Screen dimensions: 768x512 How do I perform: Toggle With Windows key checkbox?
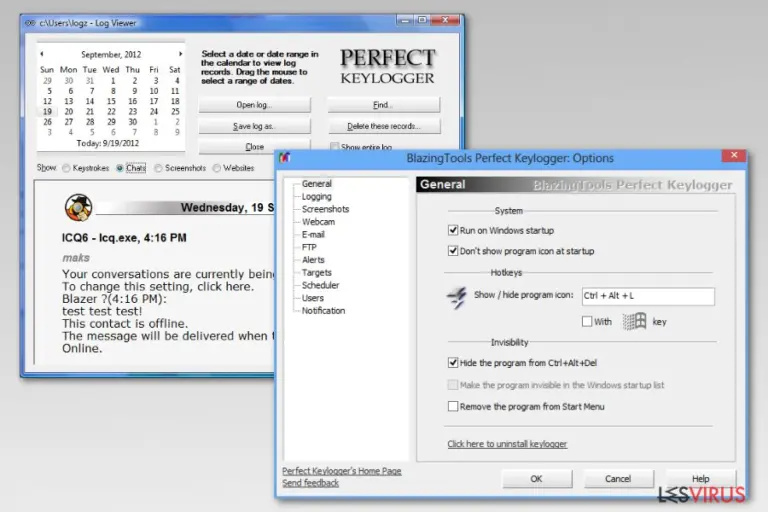click(x=587, y=321)
